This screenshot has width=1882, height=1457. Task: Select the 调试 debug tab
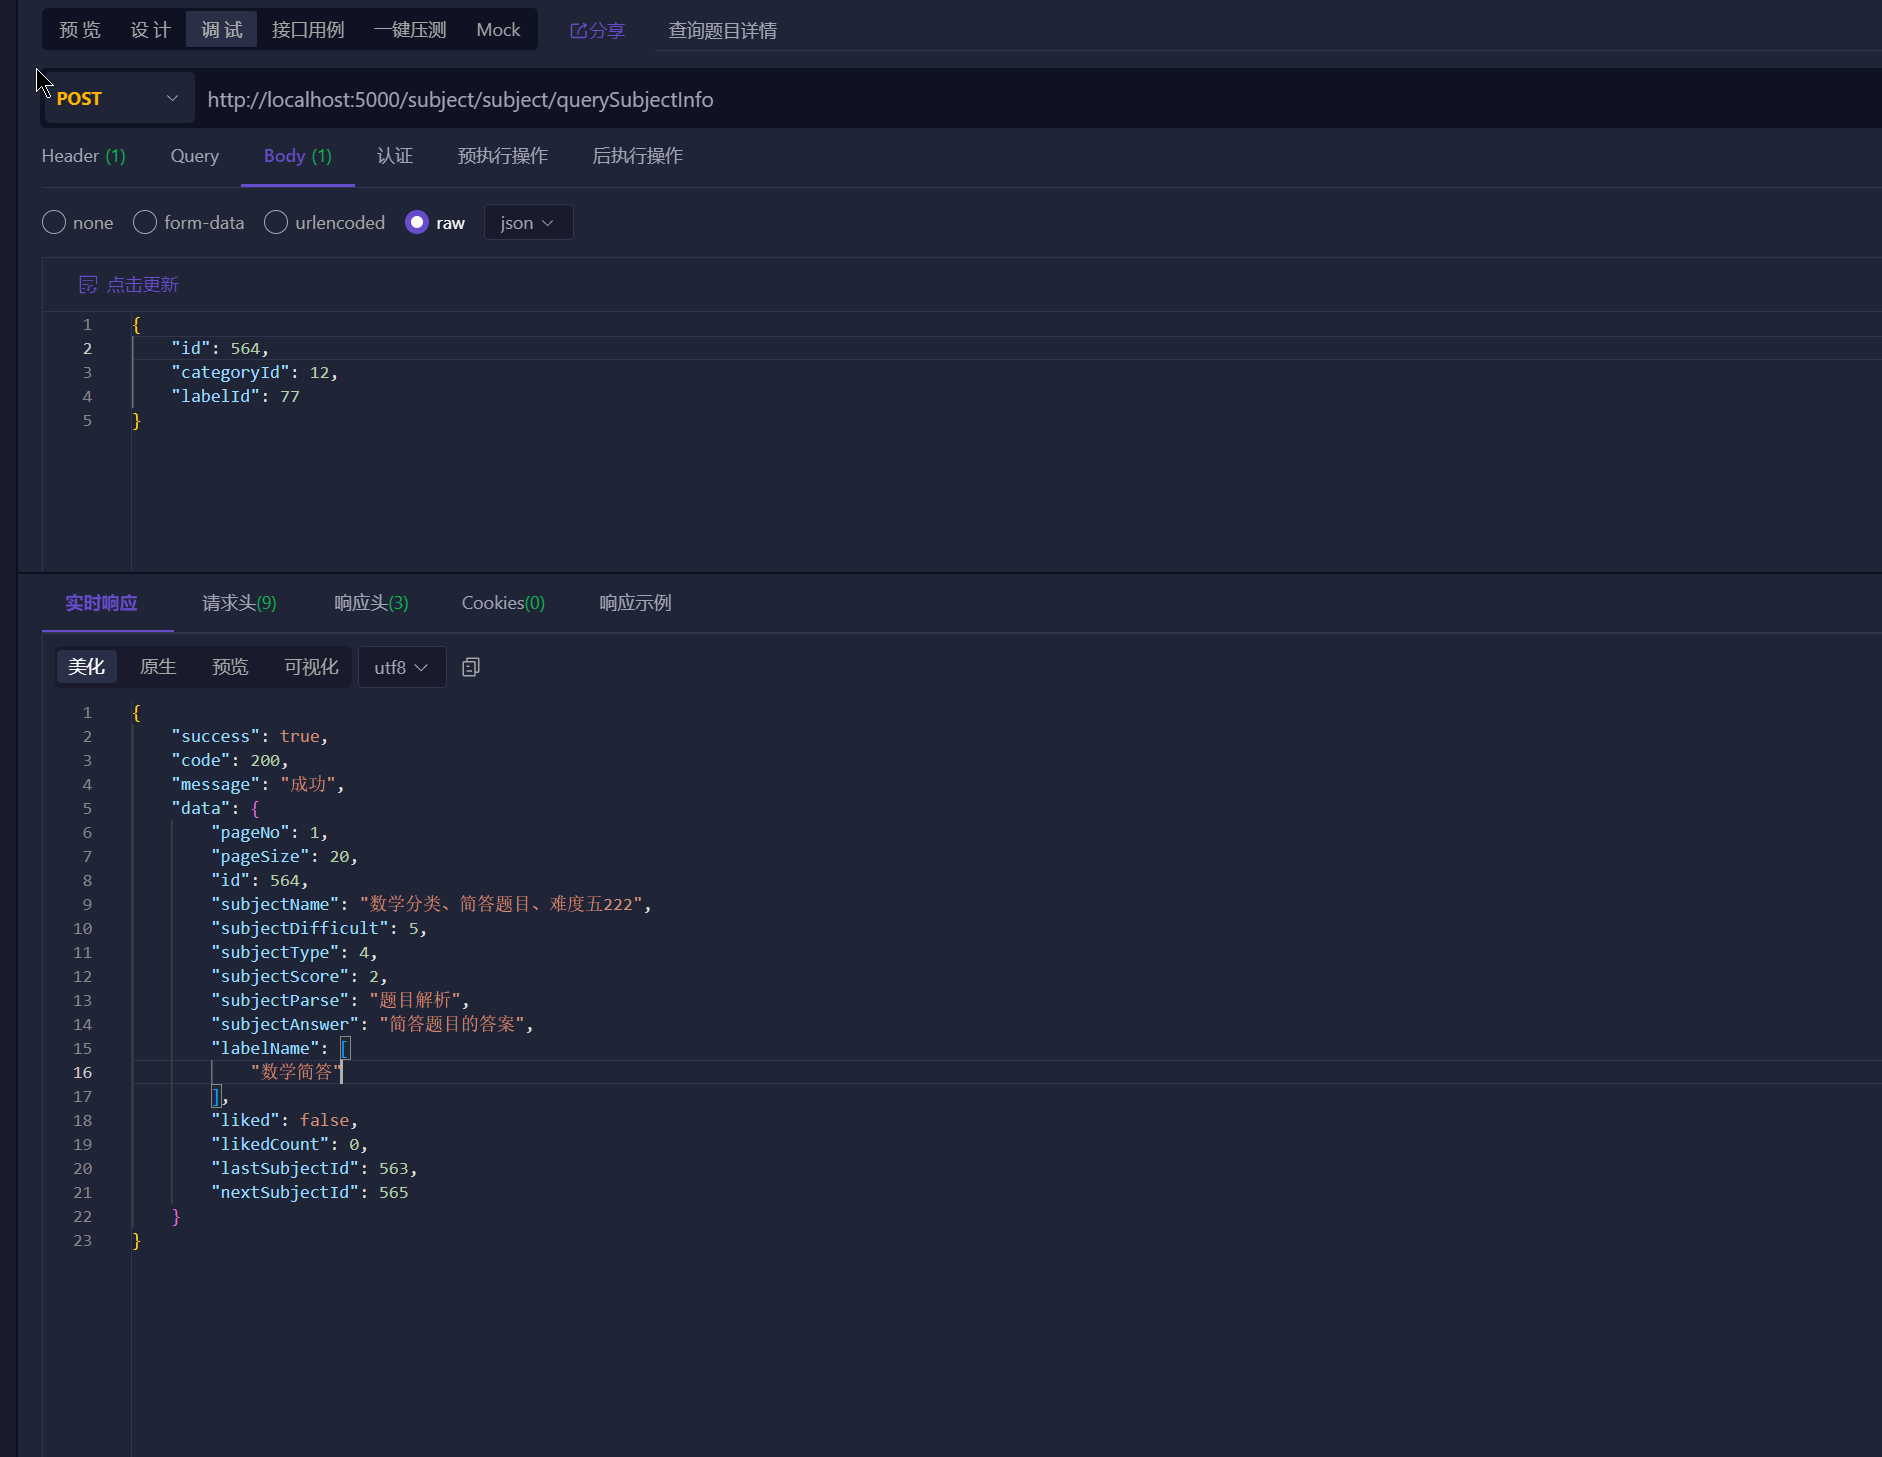(222, 30)
